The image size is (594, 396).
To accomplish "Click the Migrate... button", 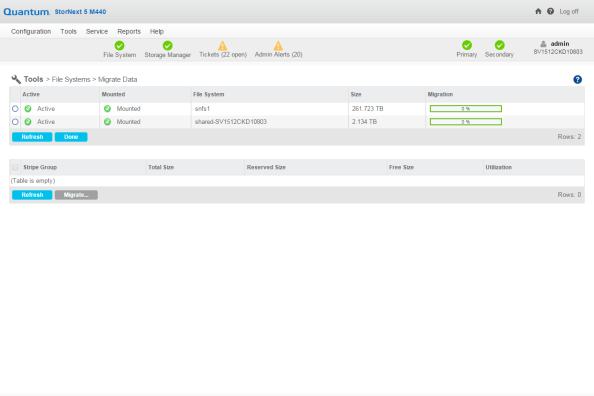I will pos(76,195).
